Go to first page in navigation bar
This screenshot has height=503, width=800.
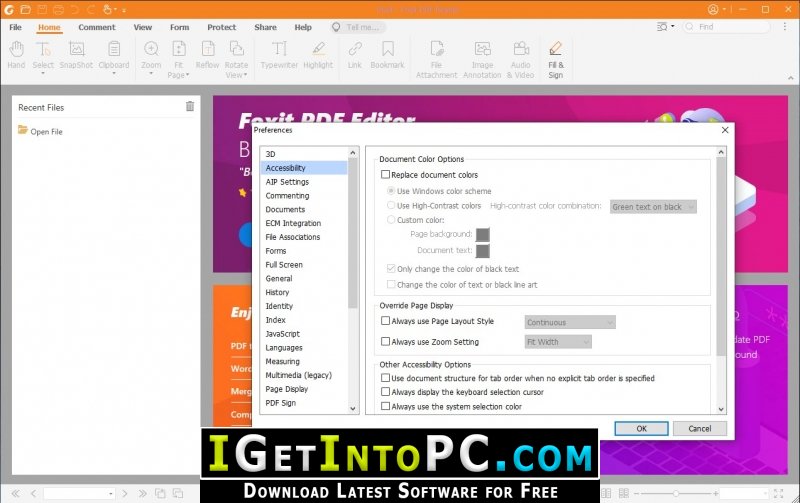(x=16, y=493)
